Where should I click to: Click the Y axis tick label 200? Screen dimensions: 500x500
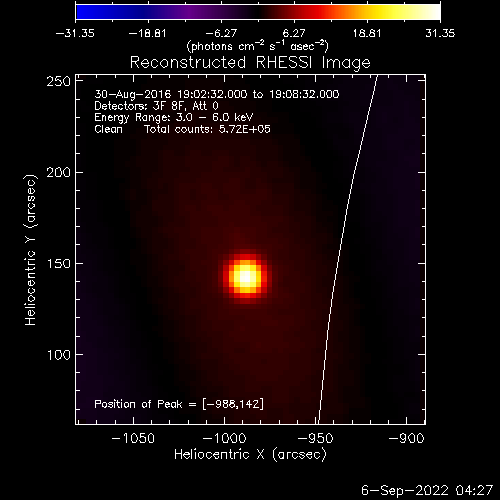tap(59, 173)
